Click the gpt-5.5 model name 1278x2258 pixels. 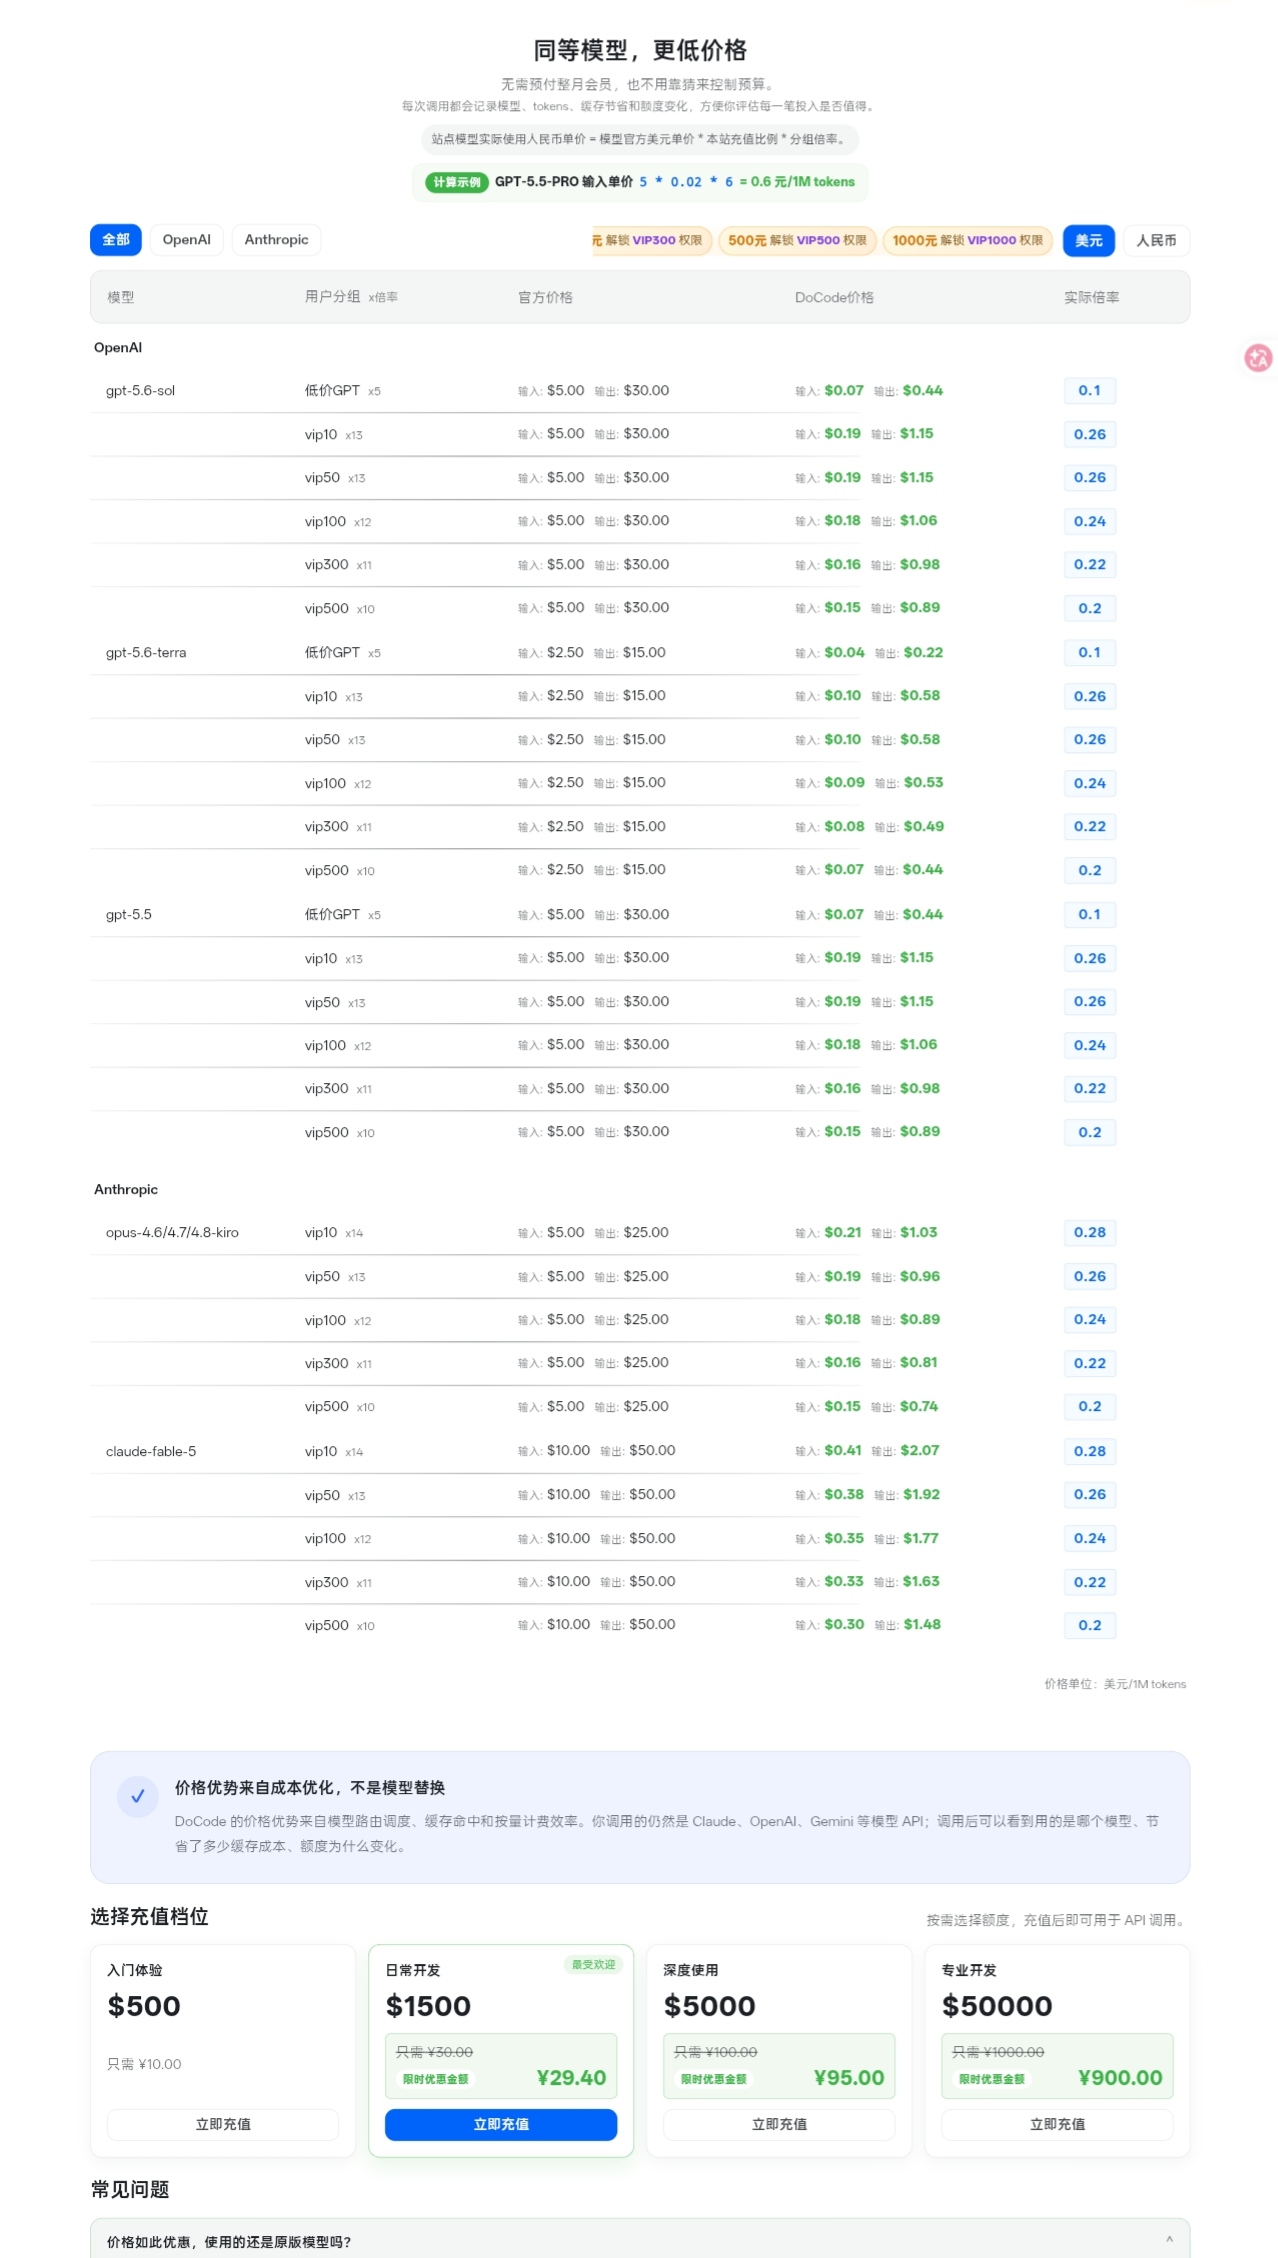coord(129,915)
